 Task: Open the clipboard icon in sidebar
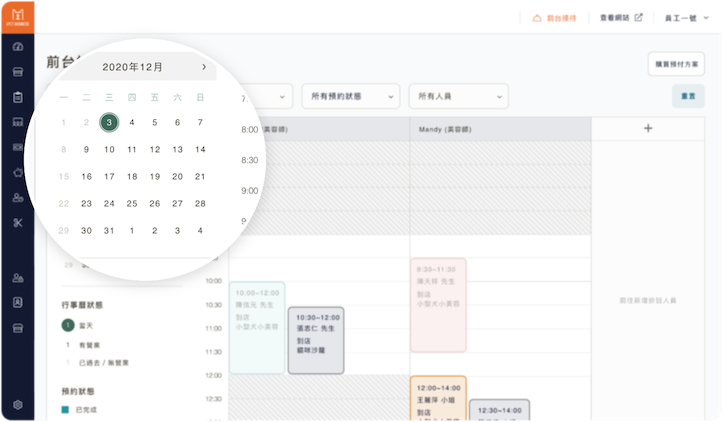click(18, 97)
